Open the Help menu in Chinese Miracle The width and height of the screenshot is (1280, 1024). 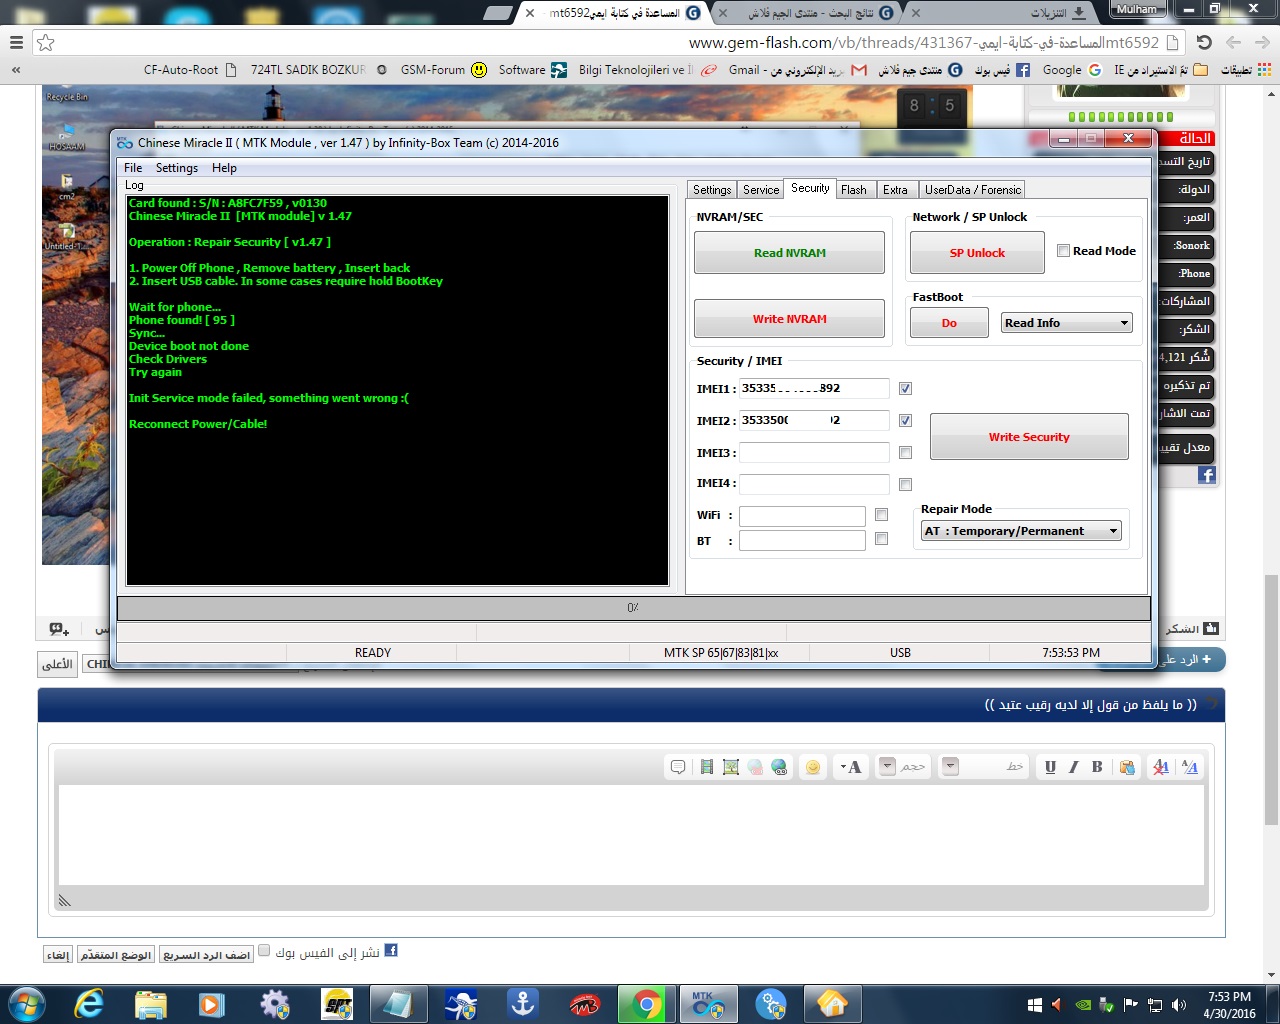click(x=224, y=168)
